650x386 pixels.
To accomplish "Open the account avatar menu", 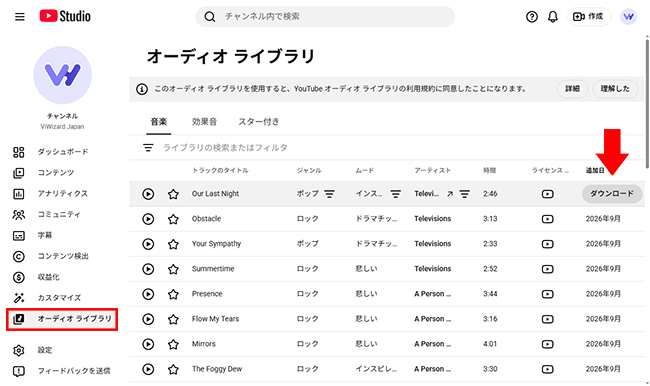I will [628, 17].
